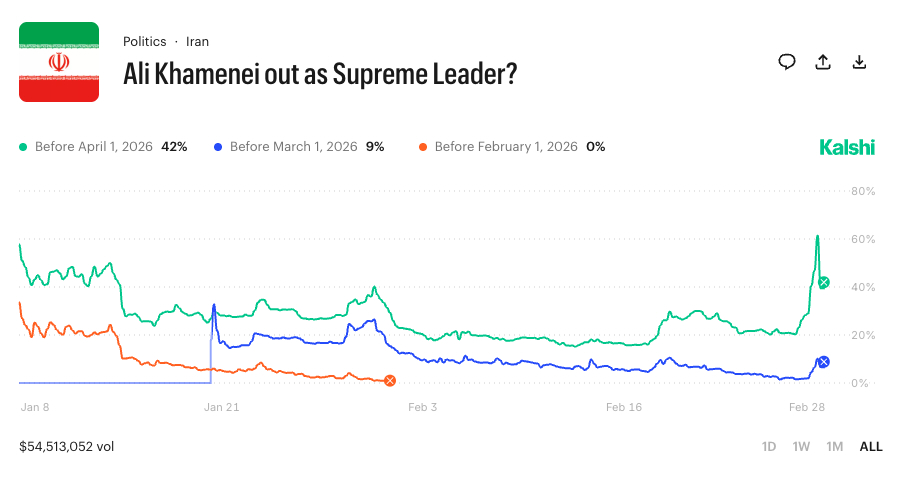Viewport: 907px width, 477px height.
Task: Switch chart to 1M range
Action: [x=834, y=446]
